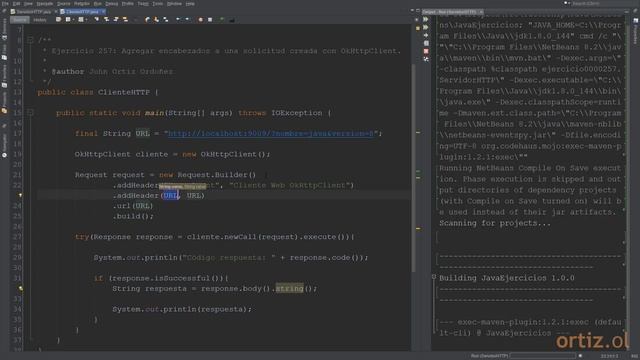Image resolution: width=640 pixels, height=360 pixels.
Task: Click the Toggle Bookmark toolbar icon
Action: (x=166, y=19)
